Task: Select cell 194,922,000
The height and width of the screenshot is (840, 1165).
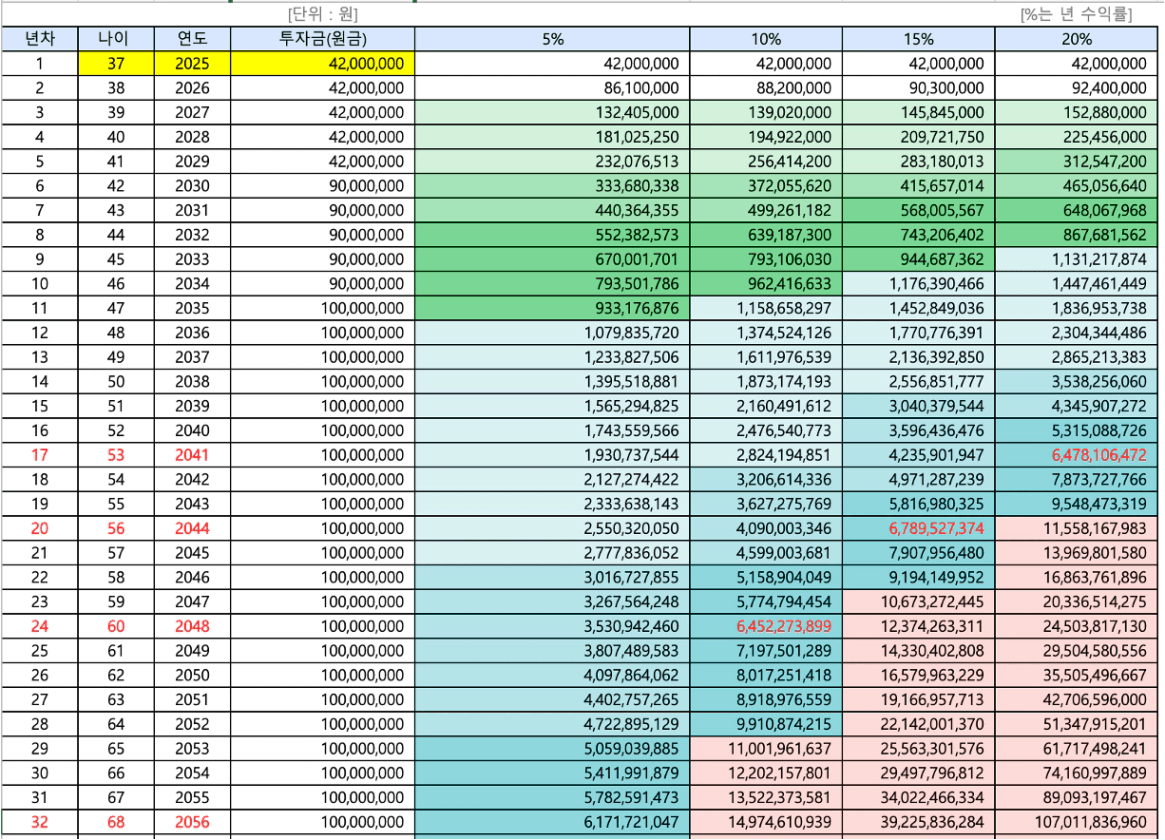Action: click(x=766, y=137)
